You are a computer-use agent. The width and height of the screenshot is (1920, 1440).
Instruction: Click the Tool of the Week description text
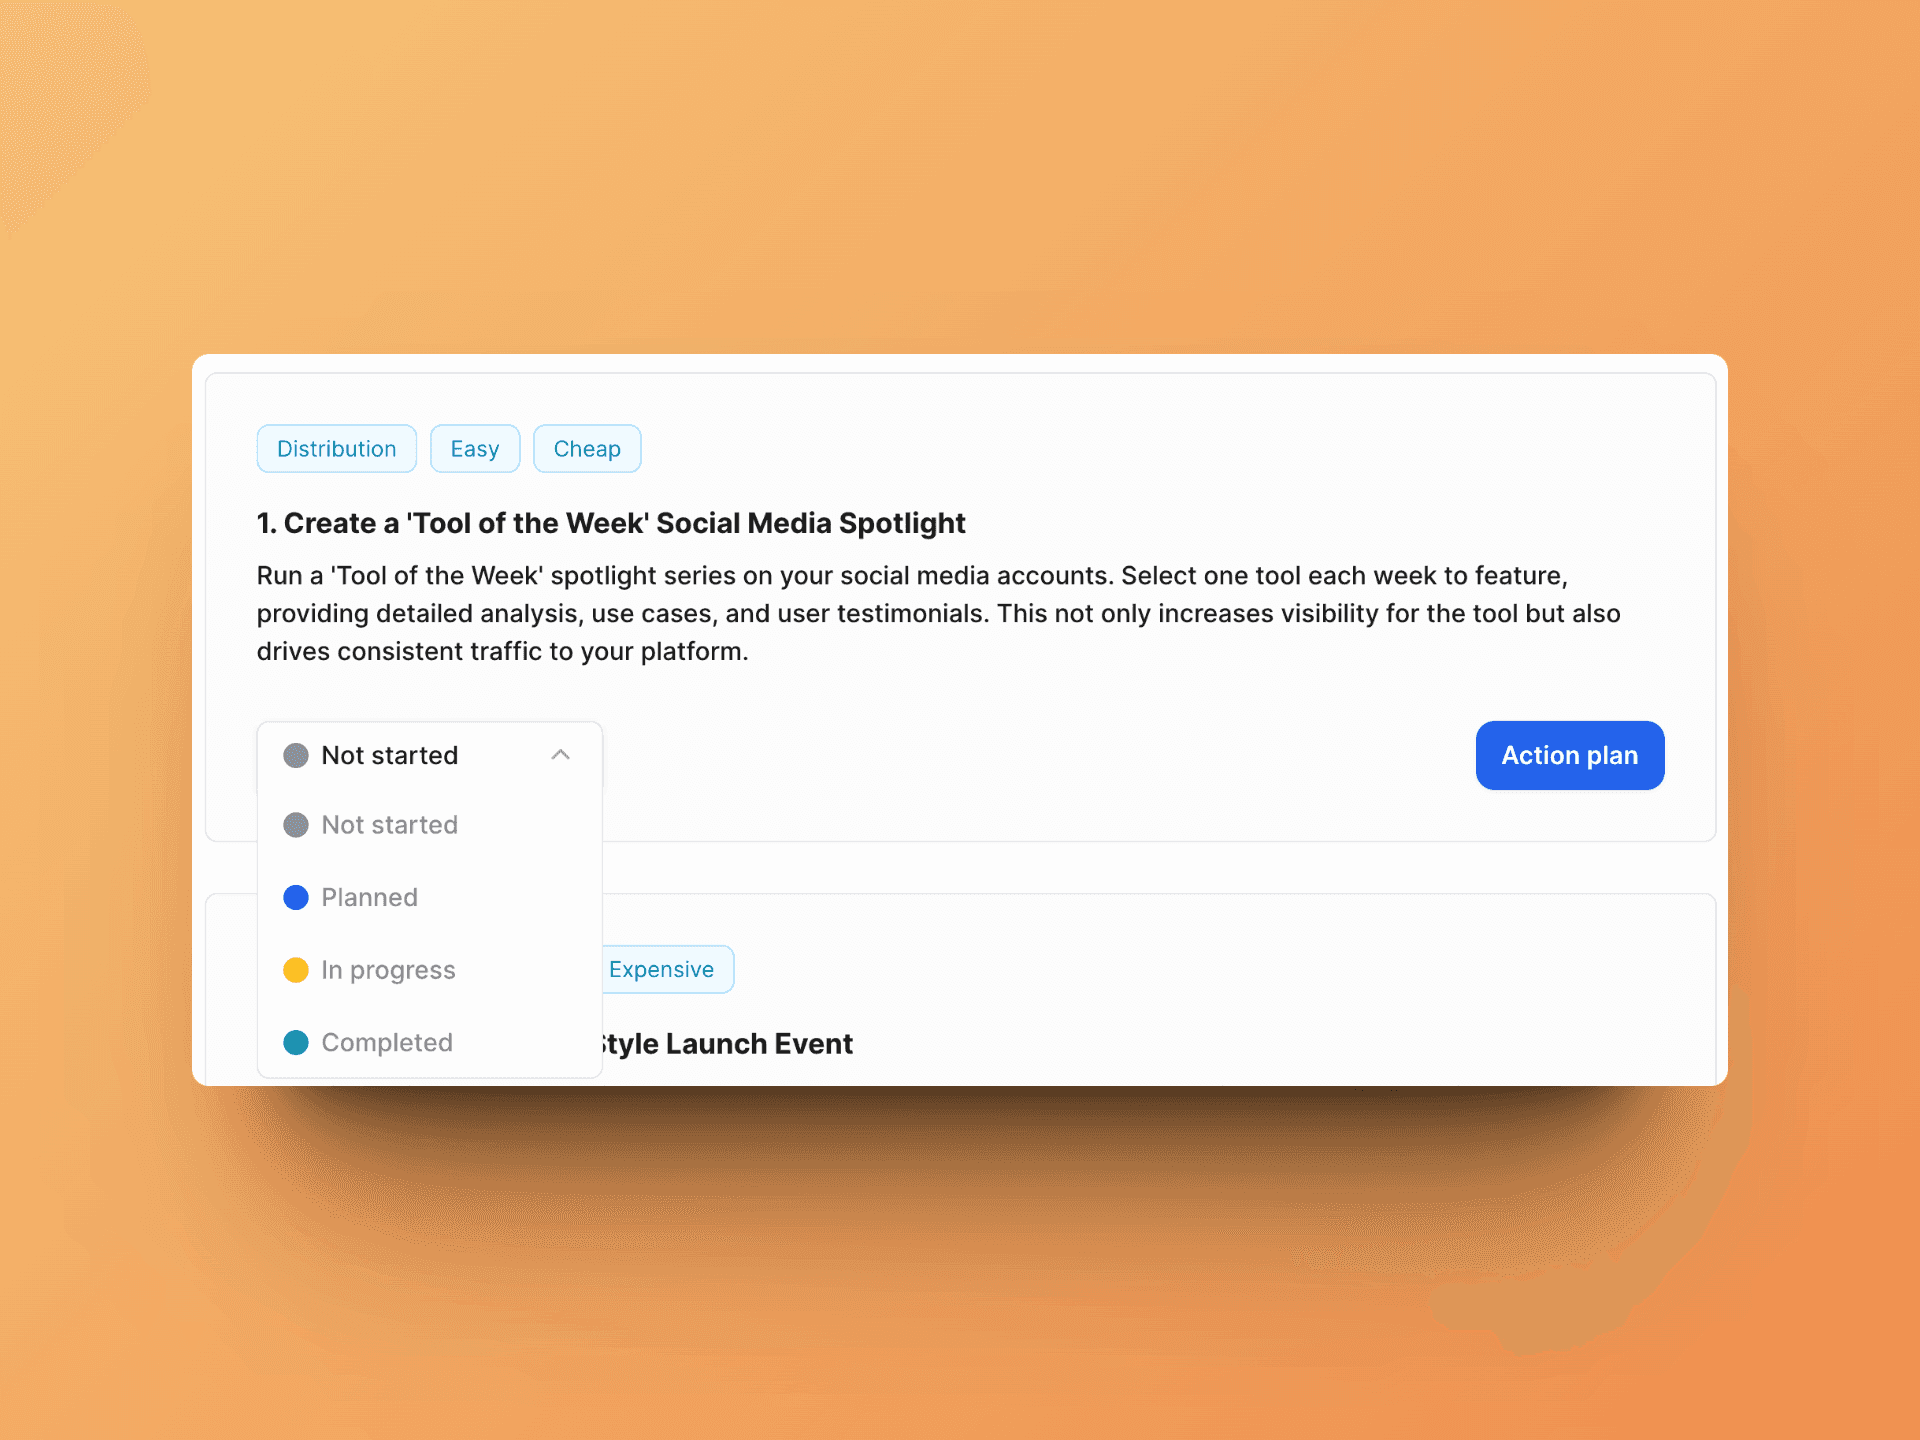coord(938,613)
